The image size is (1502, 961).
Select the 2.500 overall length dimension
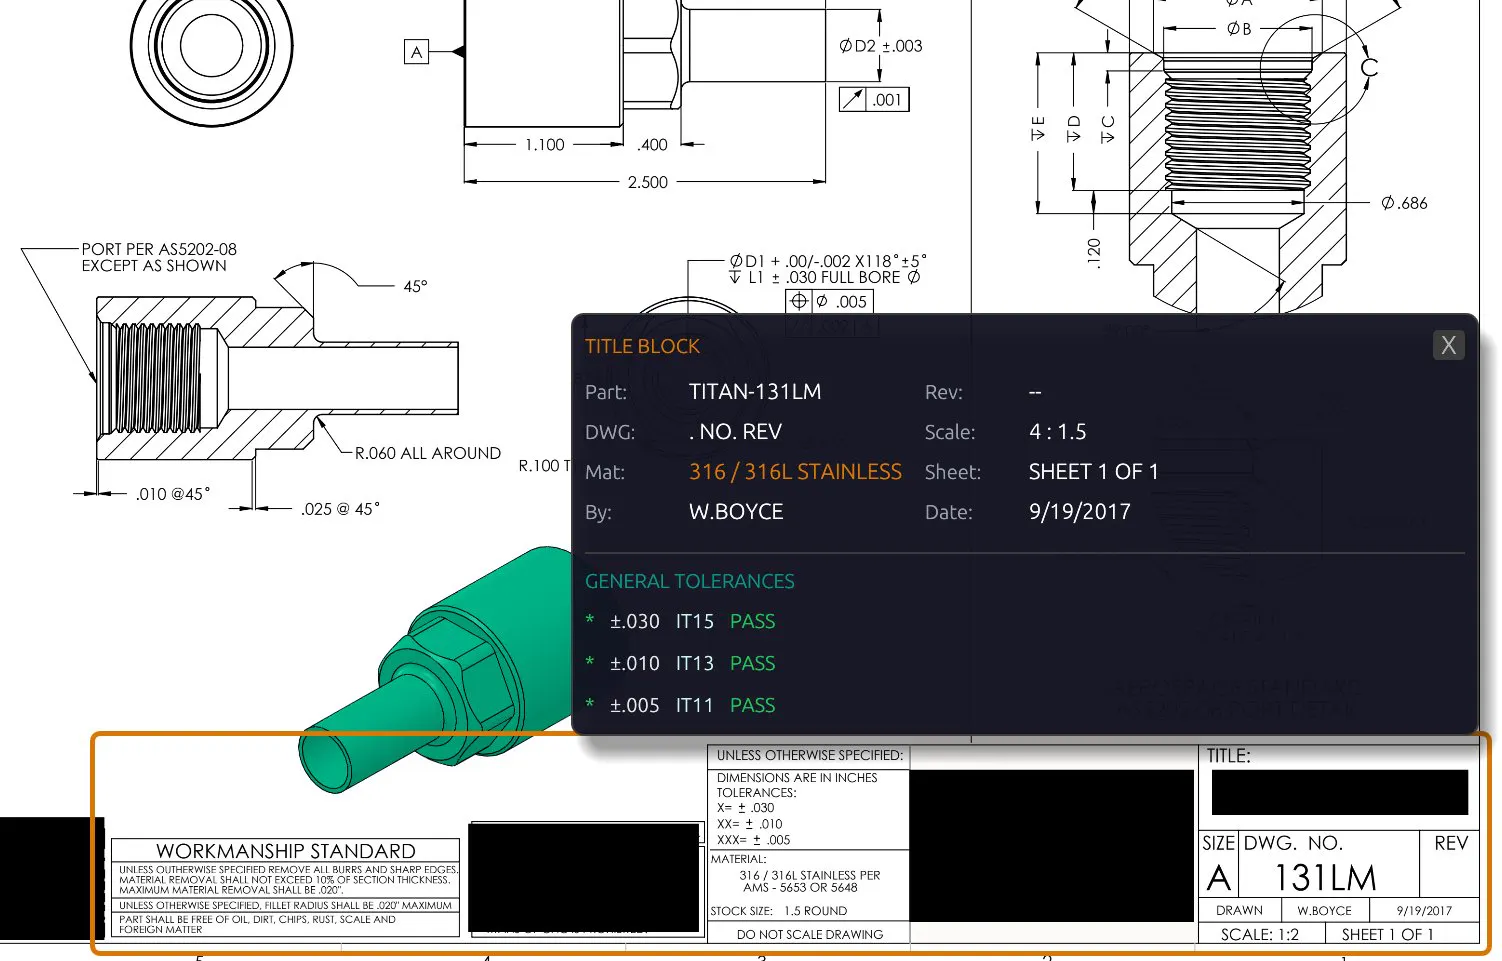(x=648, y=182)
